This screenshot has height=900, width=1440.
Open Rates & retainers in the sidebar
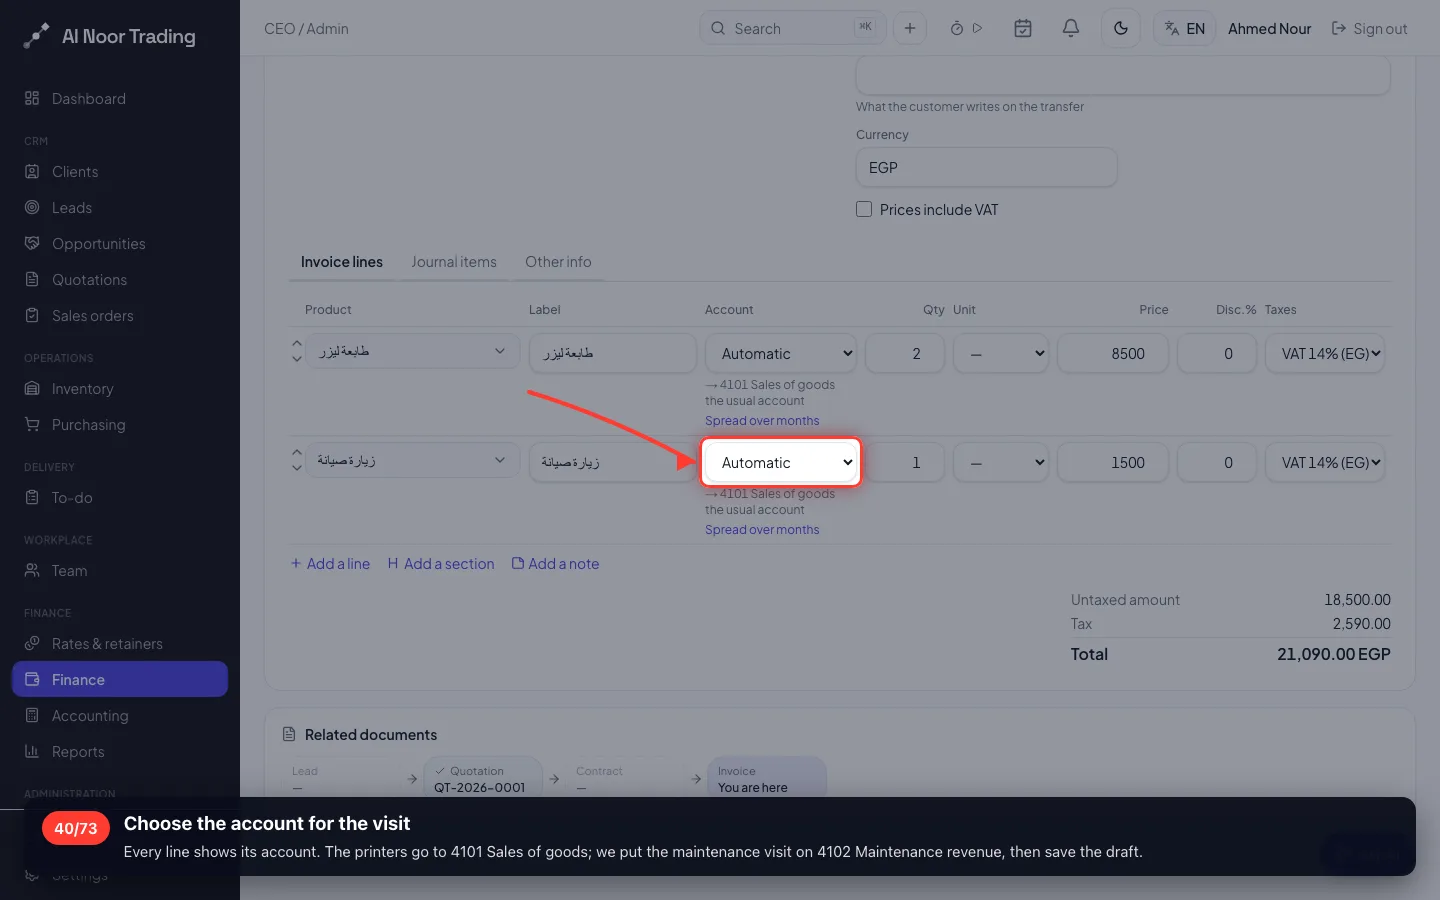120,644
